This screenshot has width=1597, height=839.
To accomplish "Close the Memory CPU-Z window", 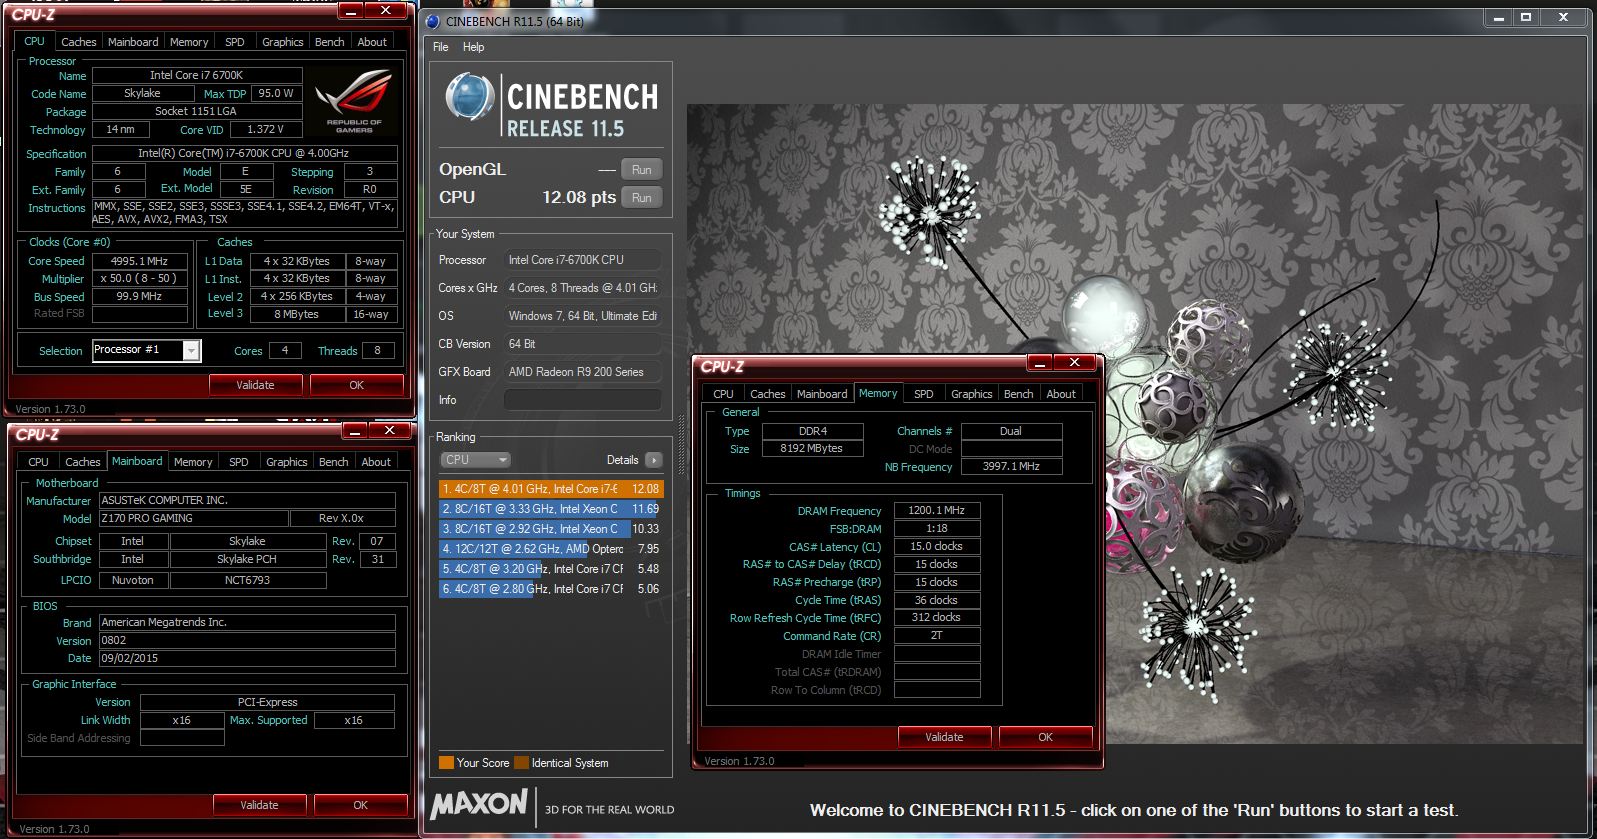I will [1074, 362].
